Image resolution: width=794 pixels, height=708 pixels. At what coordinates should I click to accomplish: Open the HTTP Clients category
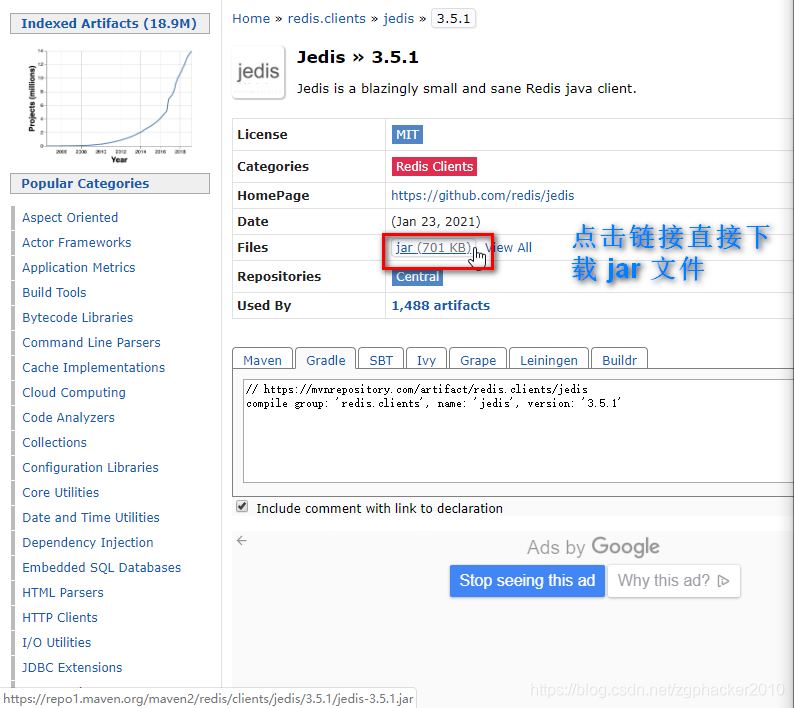click(x=60, y=617)
